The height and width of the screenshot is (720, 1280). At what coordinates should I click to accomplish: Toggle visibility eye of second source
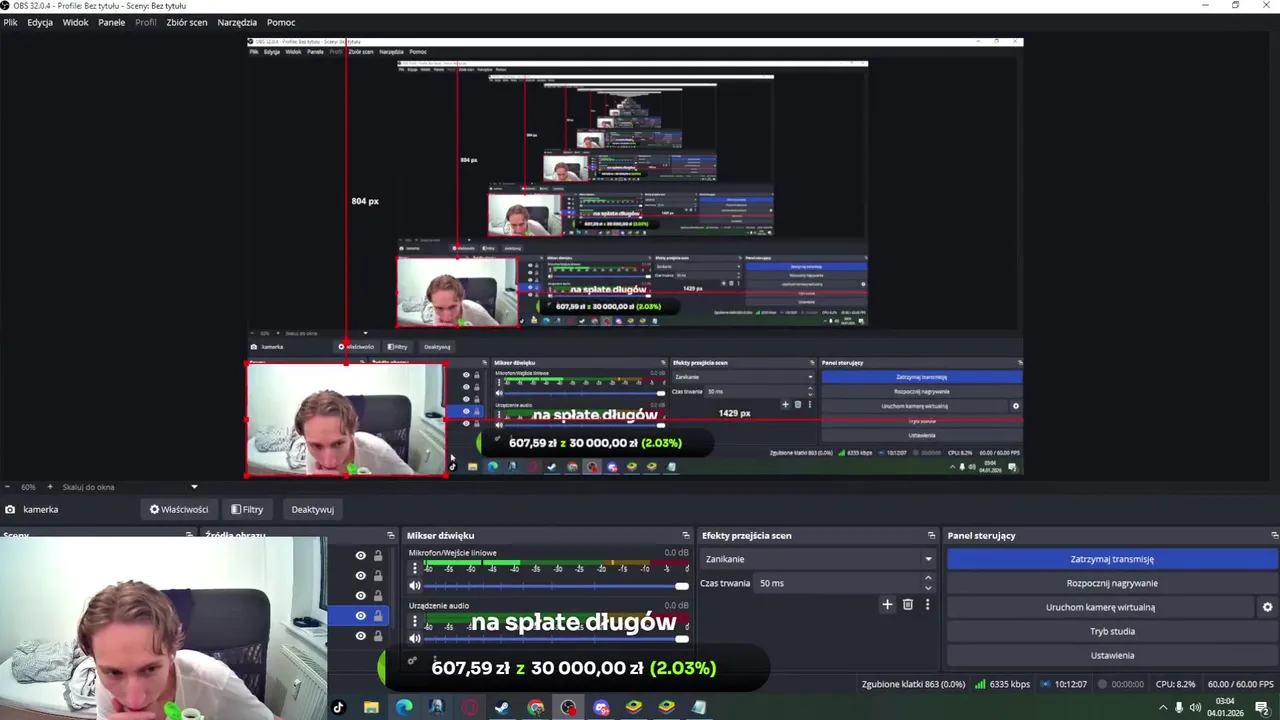[361, 576]
